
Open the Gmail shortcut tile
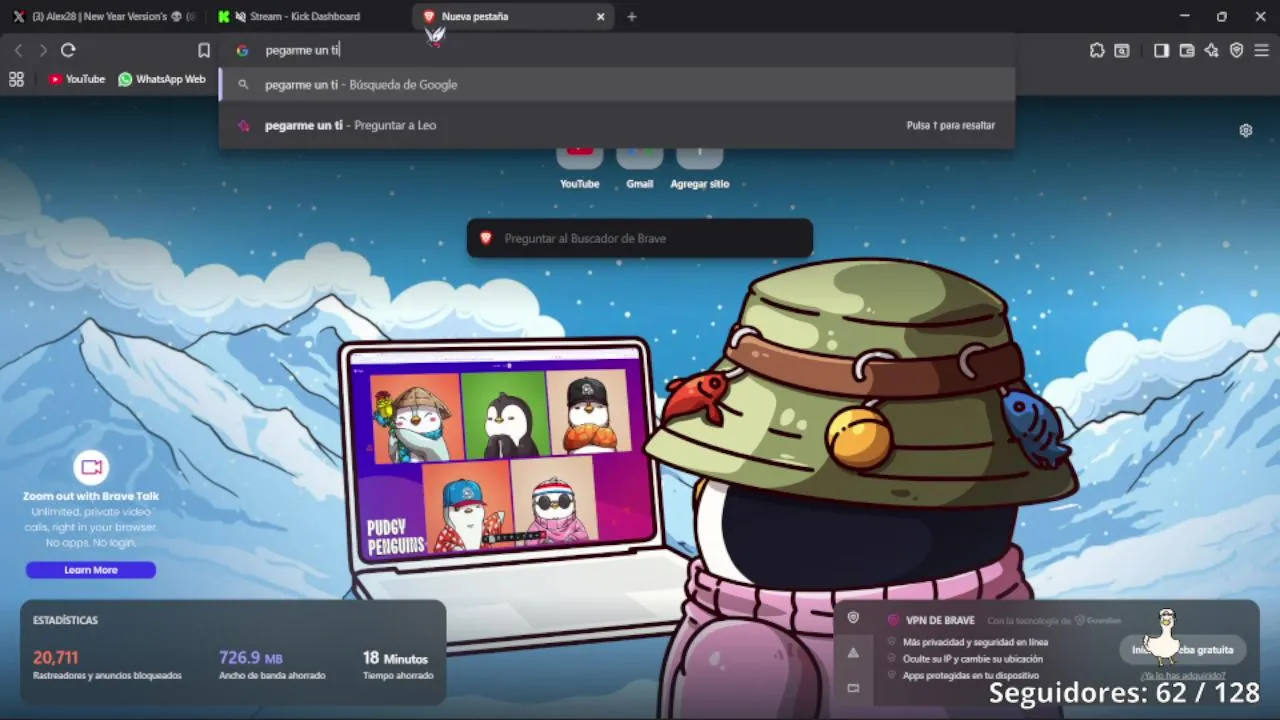click(x=640, y=167)
